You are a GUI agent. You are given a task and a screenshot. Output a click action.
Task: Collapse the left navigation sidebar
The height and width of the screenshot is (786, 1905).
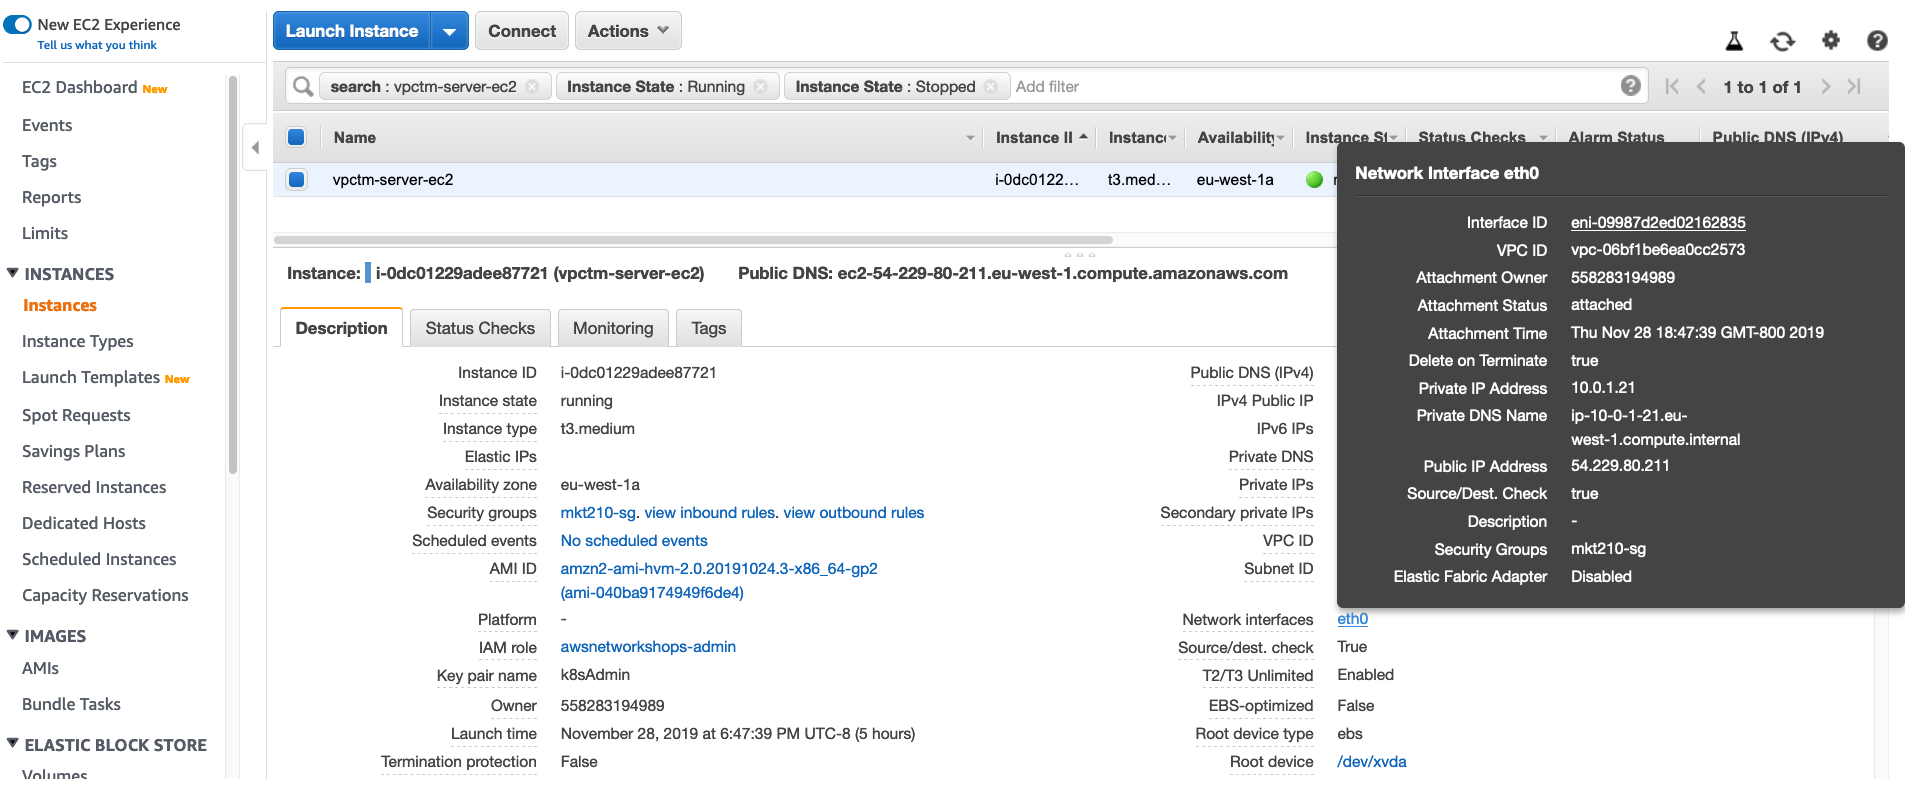tap(255, 148)
